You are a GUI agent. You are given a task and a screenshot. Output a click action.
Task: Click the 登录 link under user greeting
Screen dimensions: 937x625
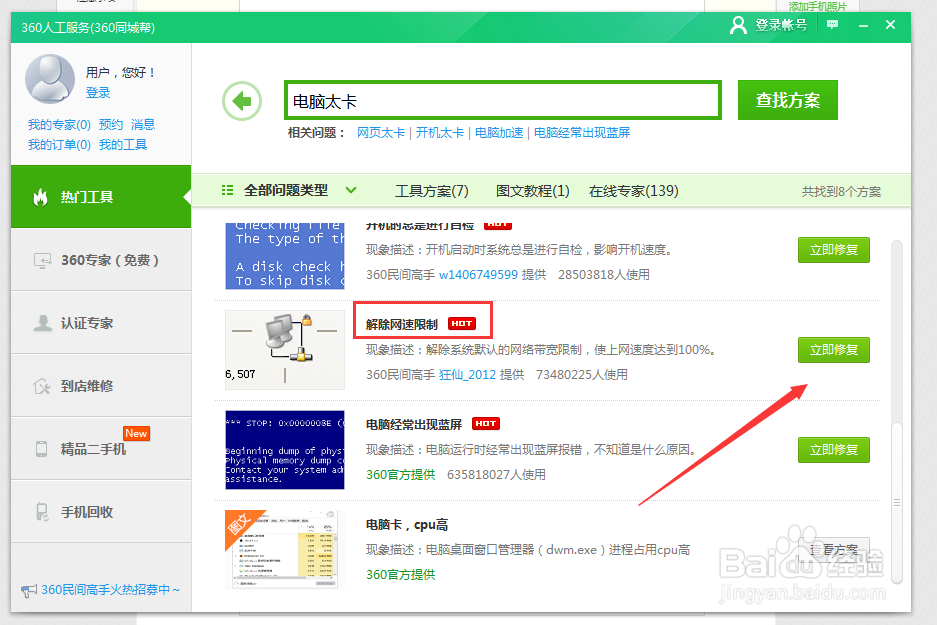(x=98, y=93)
